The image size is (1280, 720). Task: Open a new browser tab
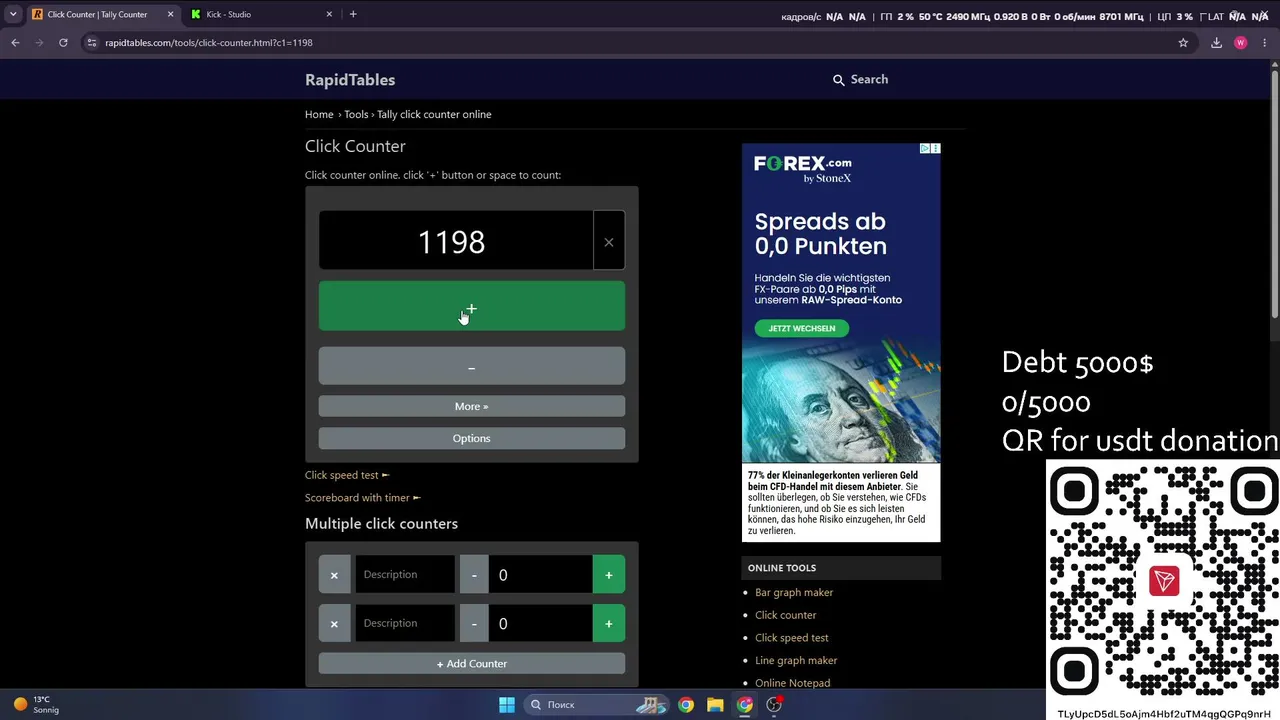[x=353, y=14]
